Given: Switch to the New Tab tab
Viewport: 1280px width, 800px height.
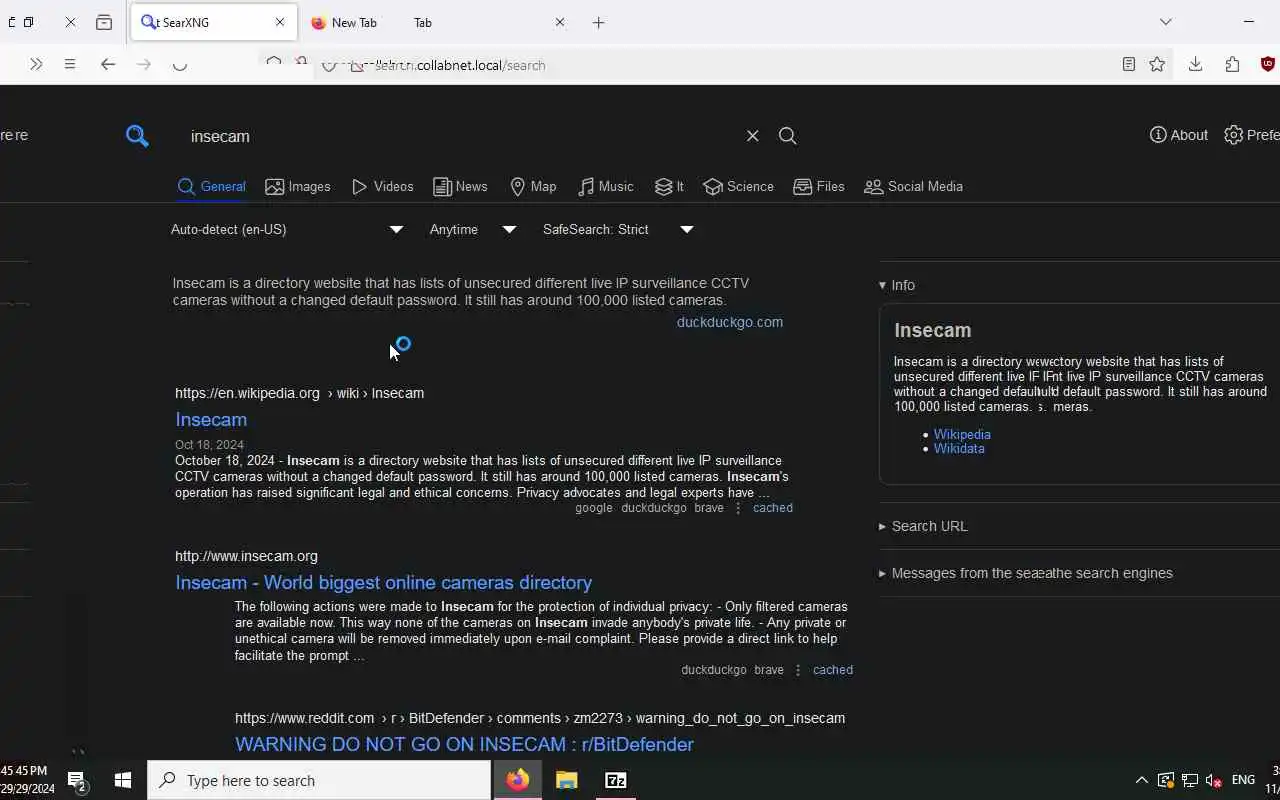Looking at the screenshot, I should pos(437,22).
